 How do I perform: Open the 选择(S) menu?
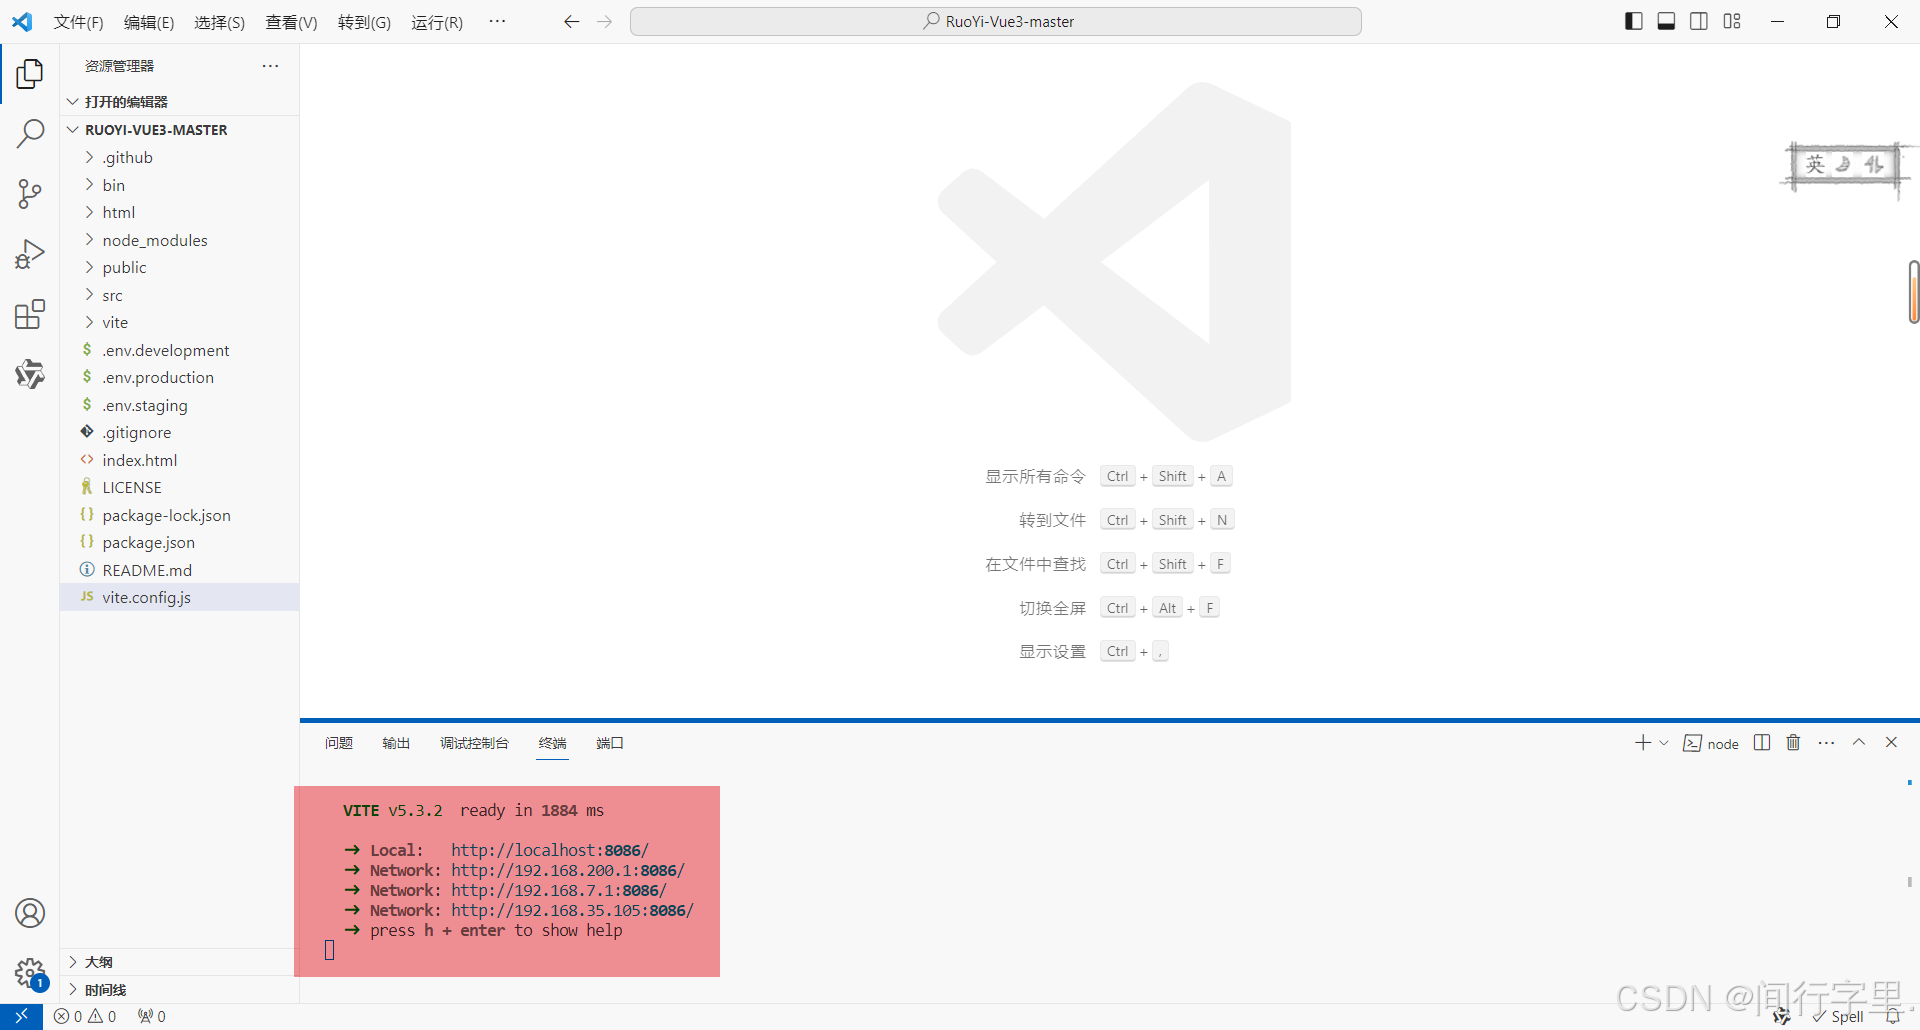[219, 22]
